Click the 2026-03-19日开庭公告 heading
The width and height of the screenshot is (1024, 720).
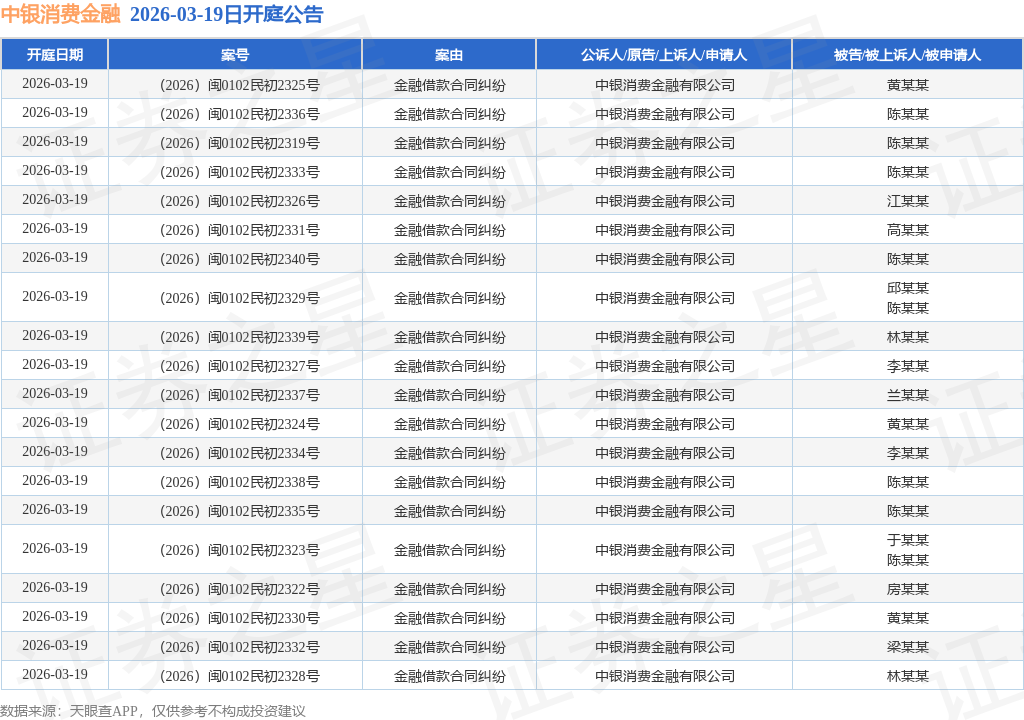[227, 14]
